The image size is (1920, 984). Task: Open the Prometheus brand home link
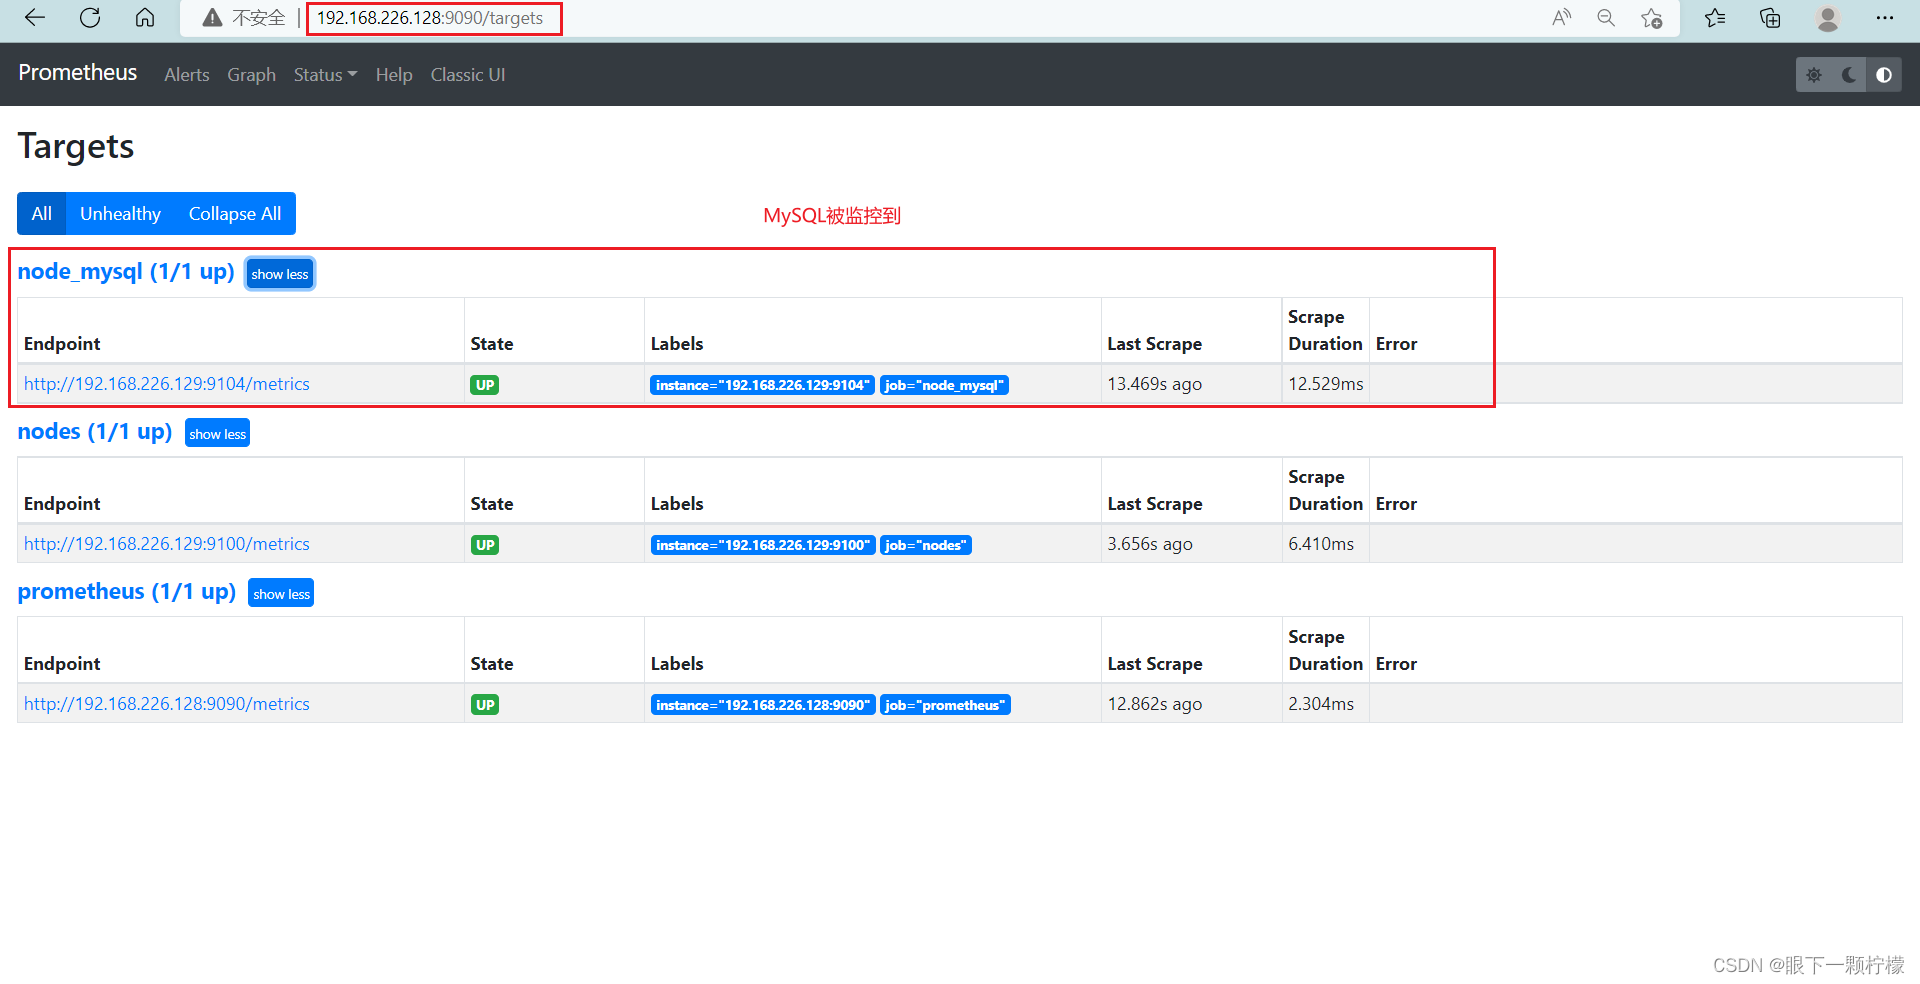click(78, 73)
